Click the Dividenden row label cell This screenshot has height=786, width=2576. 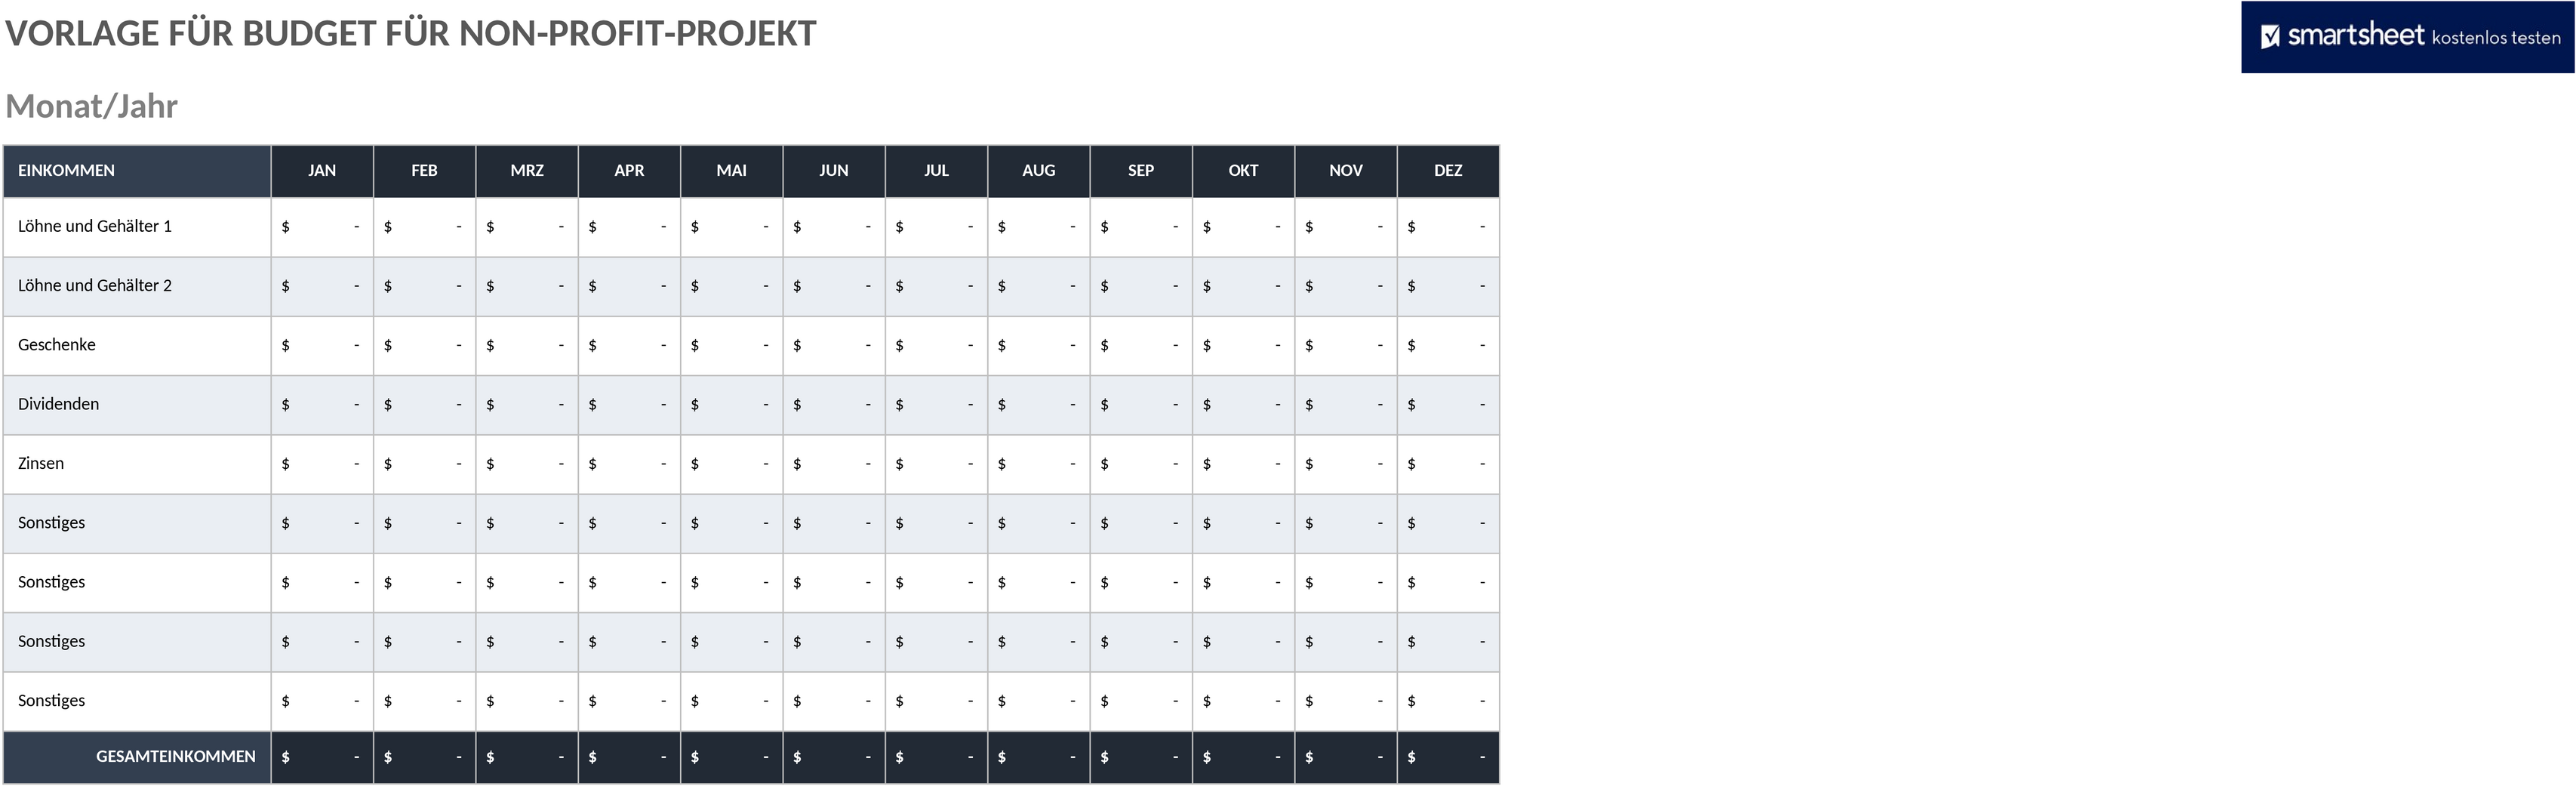[x=137, y=405]
